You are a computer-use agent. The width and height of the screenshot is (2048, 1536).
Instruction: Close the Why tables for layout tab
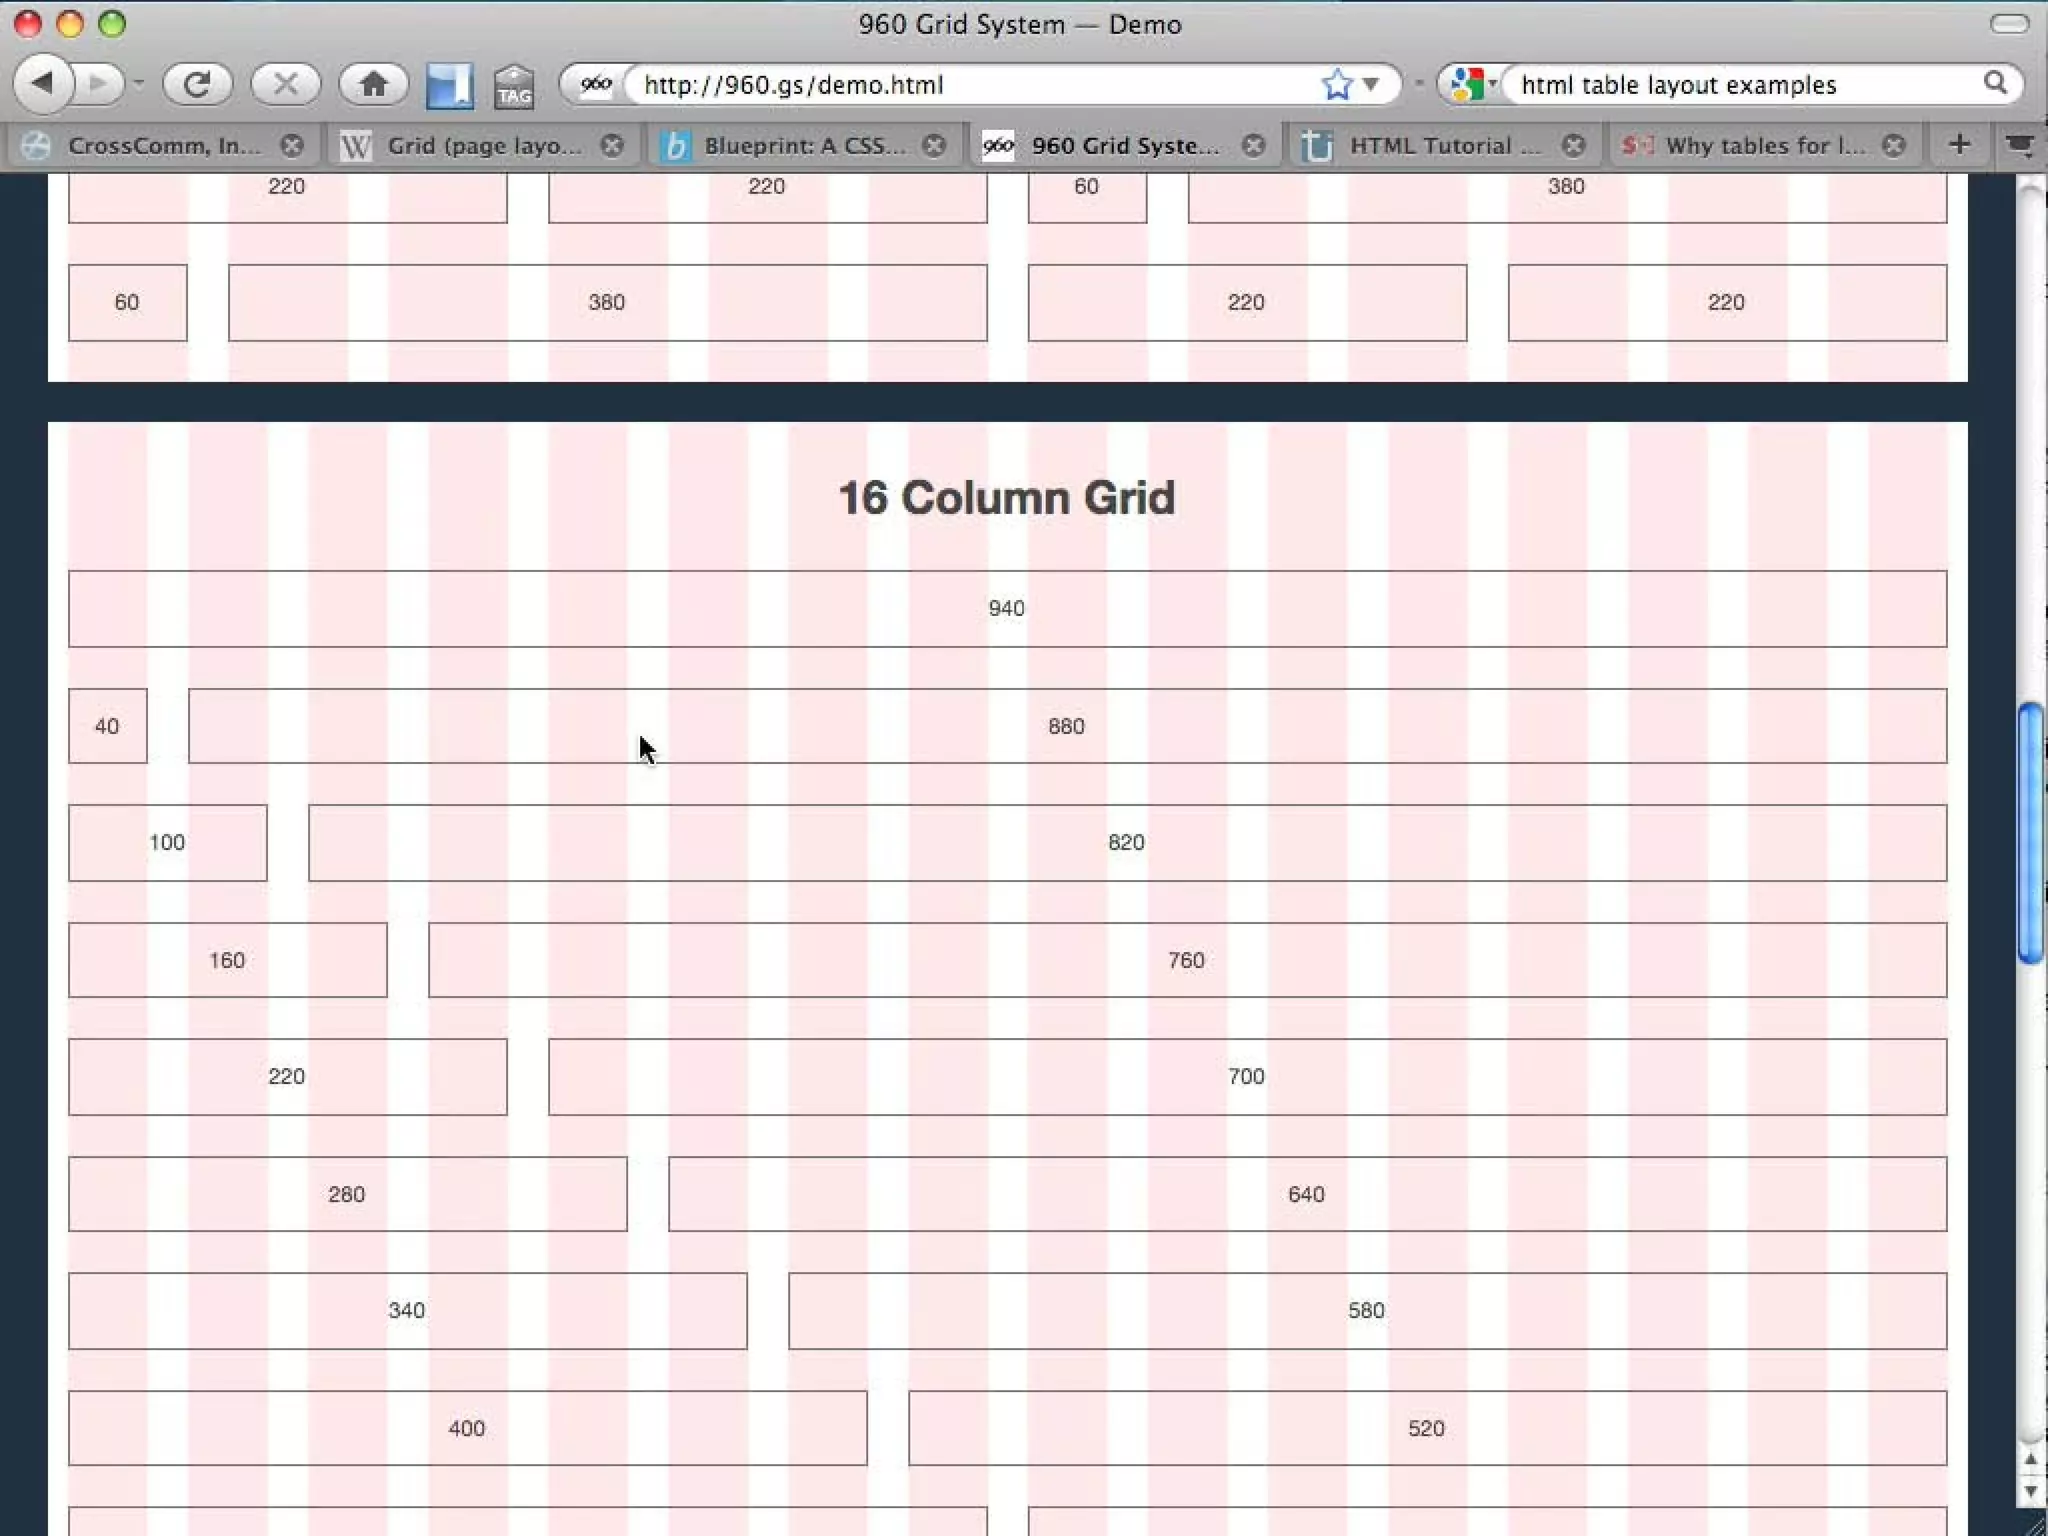[1893, 146]
